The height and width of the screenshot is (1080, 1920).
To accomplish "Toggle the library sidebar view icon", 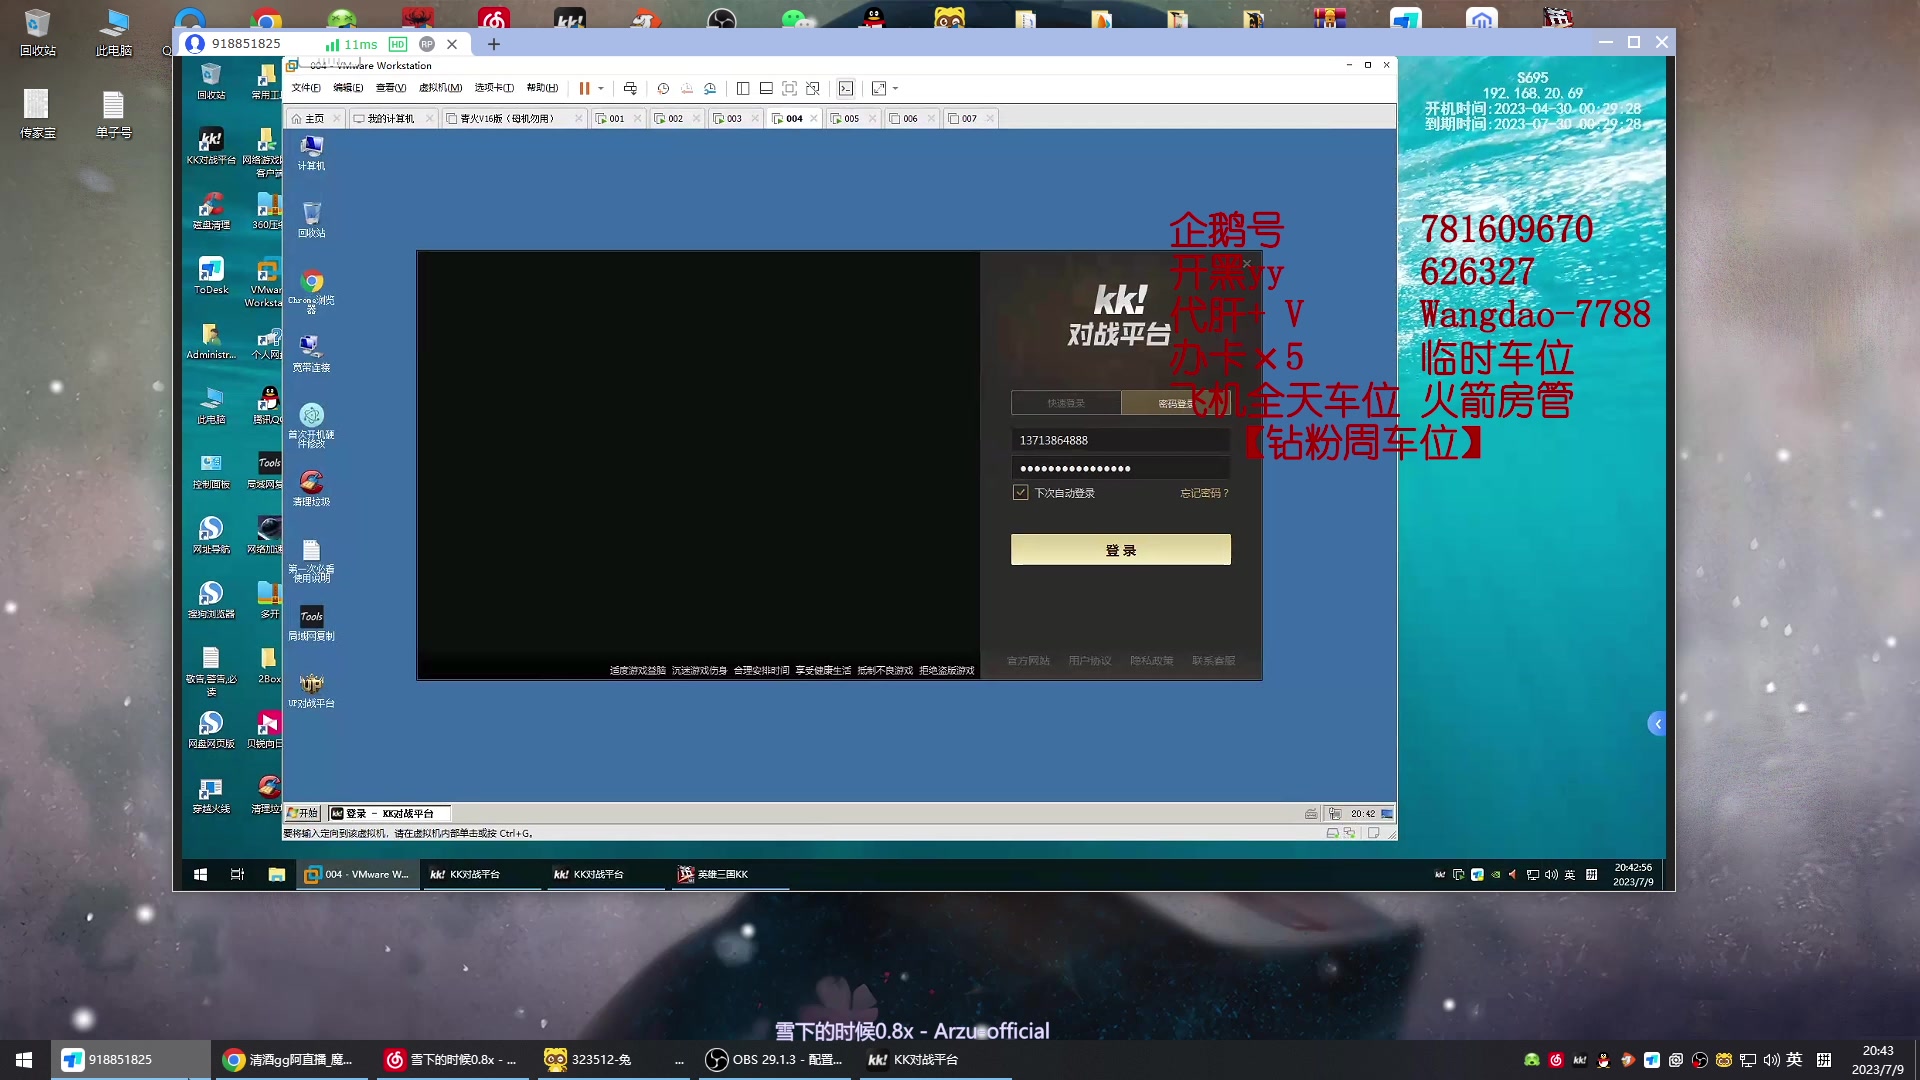I will 743,88.
